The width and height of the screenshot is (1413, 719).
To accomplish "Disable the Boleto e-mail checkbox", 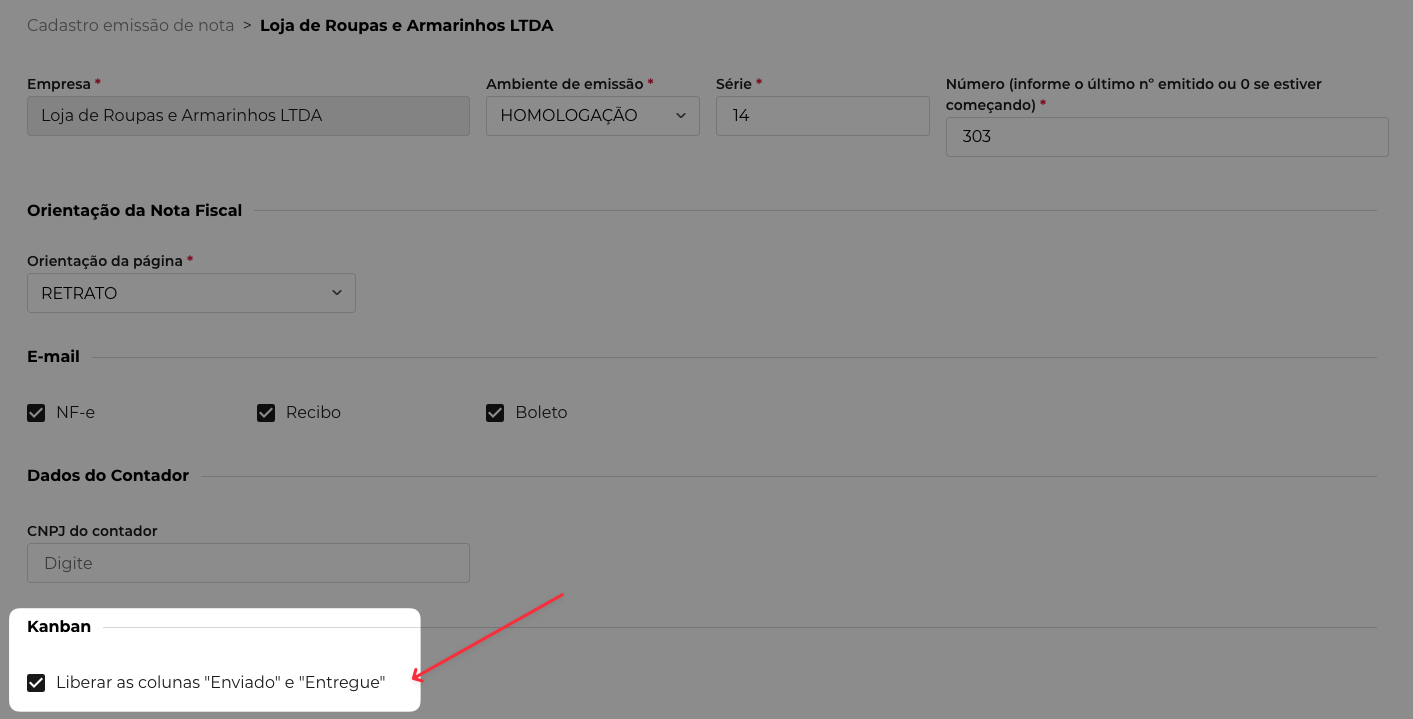I will coord(495,413).
